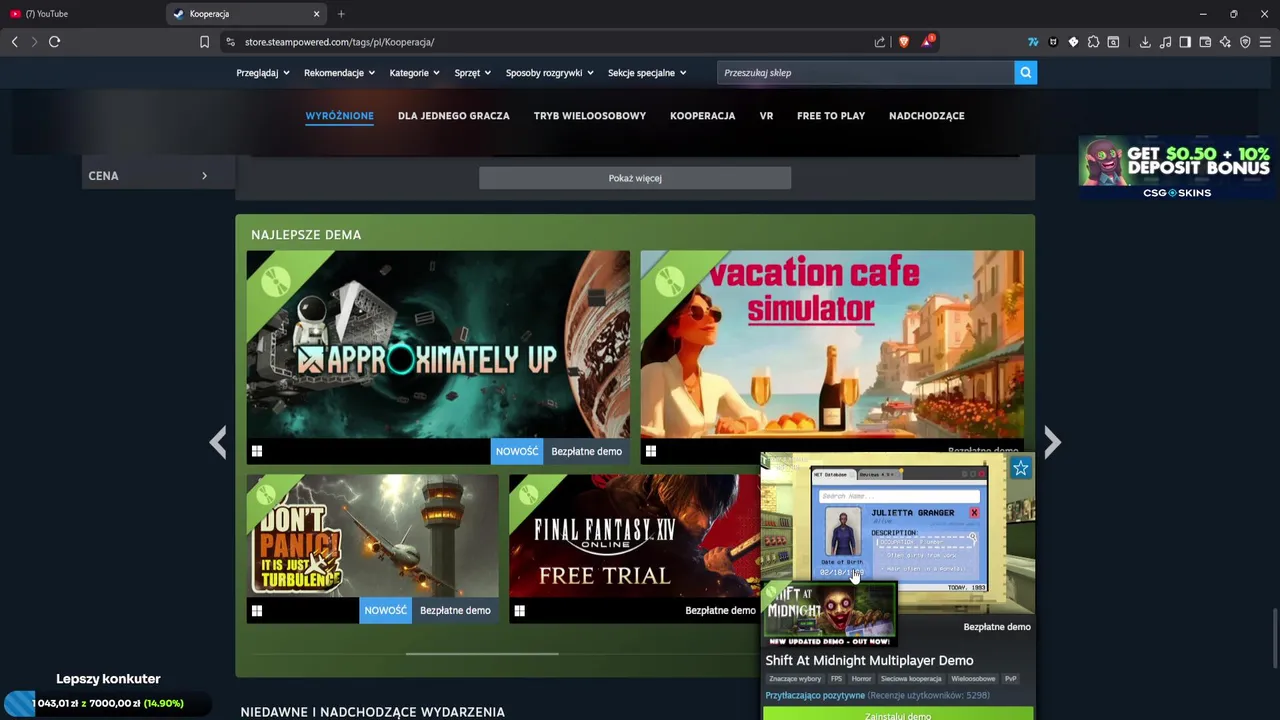Click in the Przeszukaj sklep search field
This screenshot has height=720, width=1280.
(x=865, y=73)
